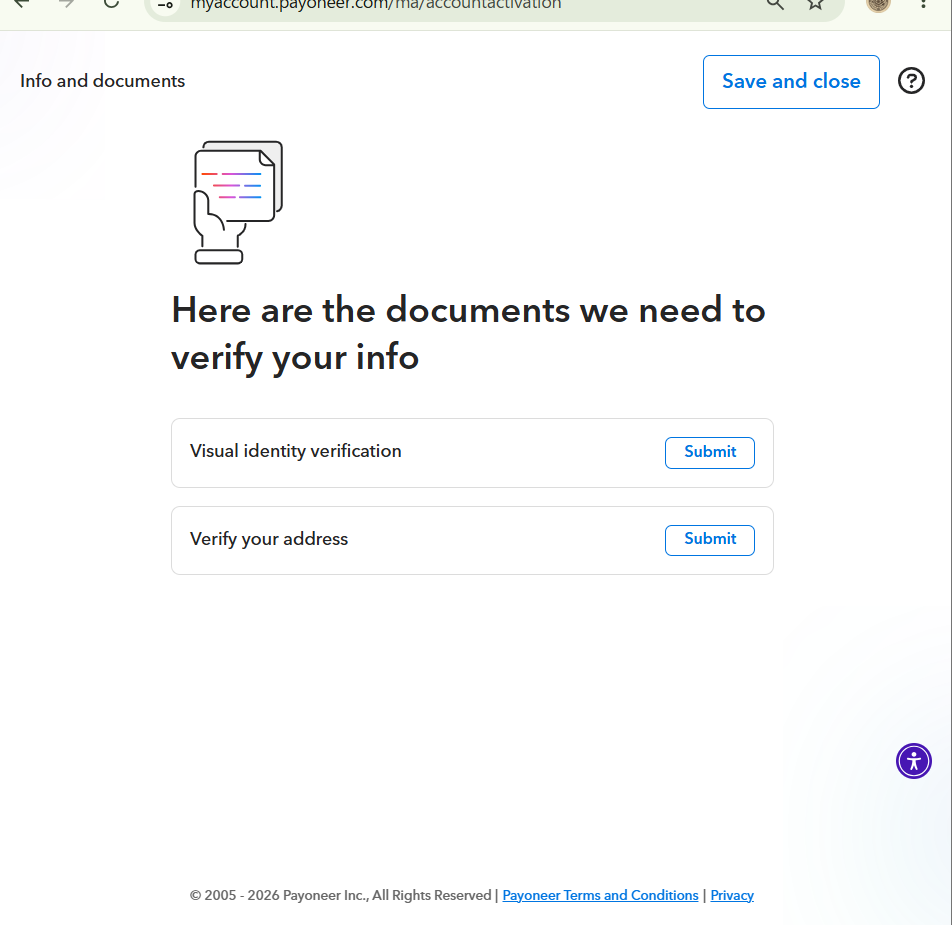Click the 'Info and documents' header text
Viewport: 952px width, 925px height.
point(102,81)
